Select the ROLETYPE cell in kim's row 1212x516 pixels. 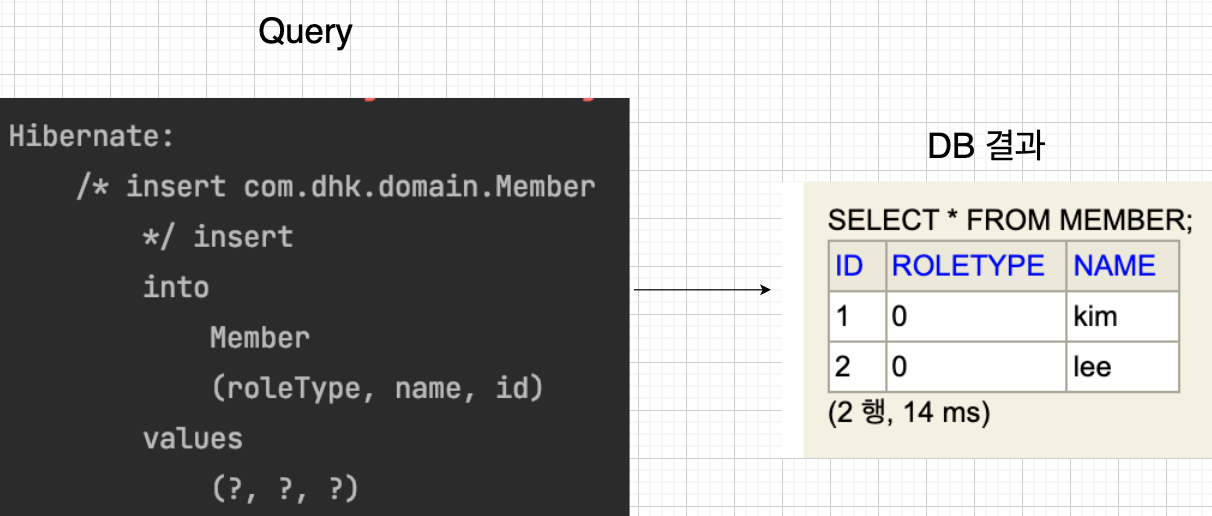[976, 316]
